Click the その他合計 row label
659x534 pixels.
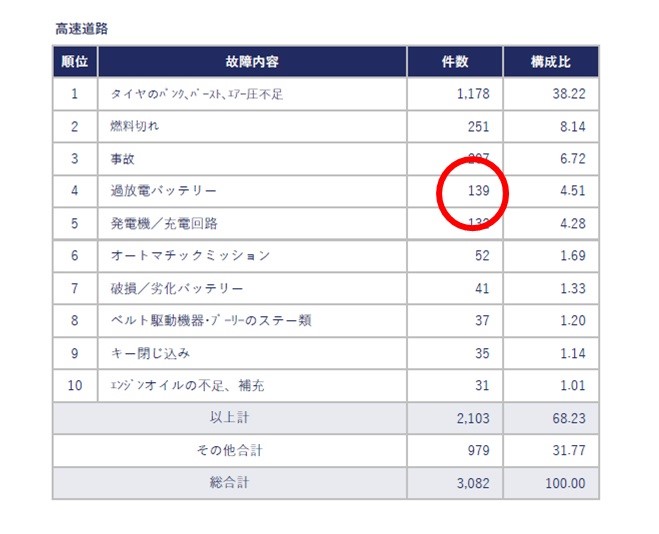tap(229, 450)
